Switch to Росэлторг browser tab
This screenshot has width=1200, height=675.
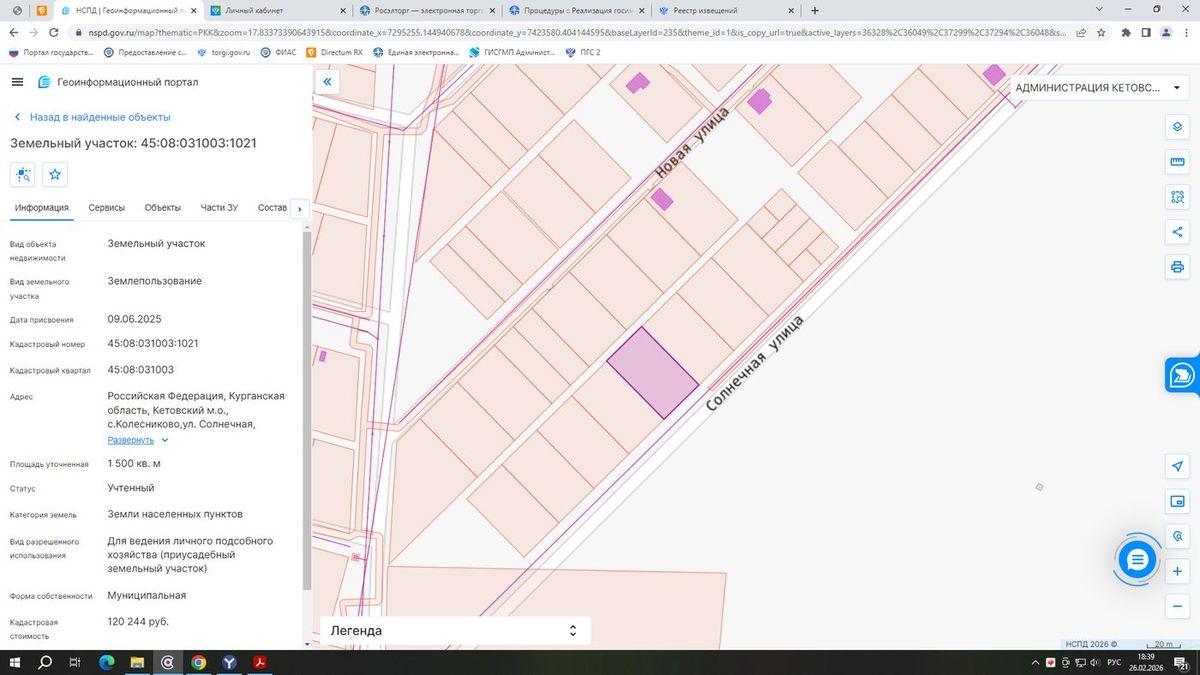(425, 10)
